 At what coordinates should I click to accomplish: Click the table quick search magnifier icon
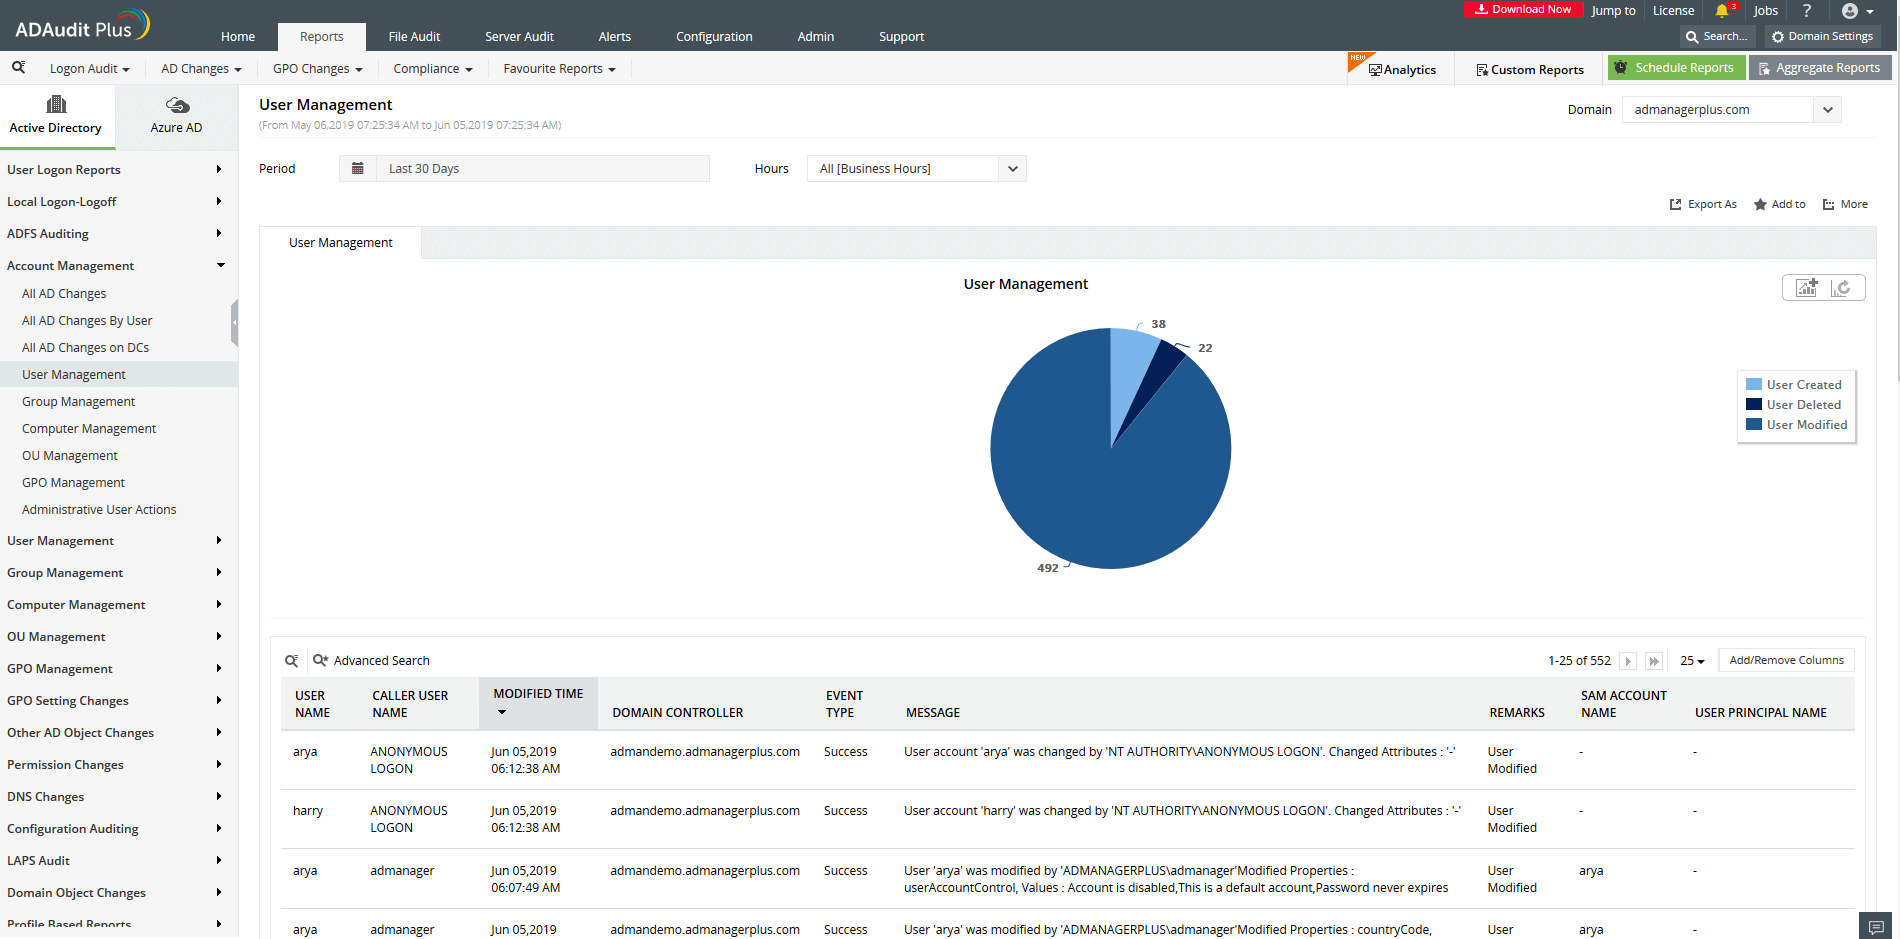point(291,661)
